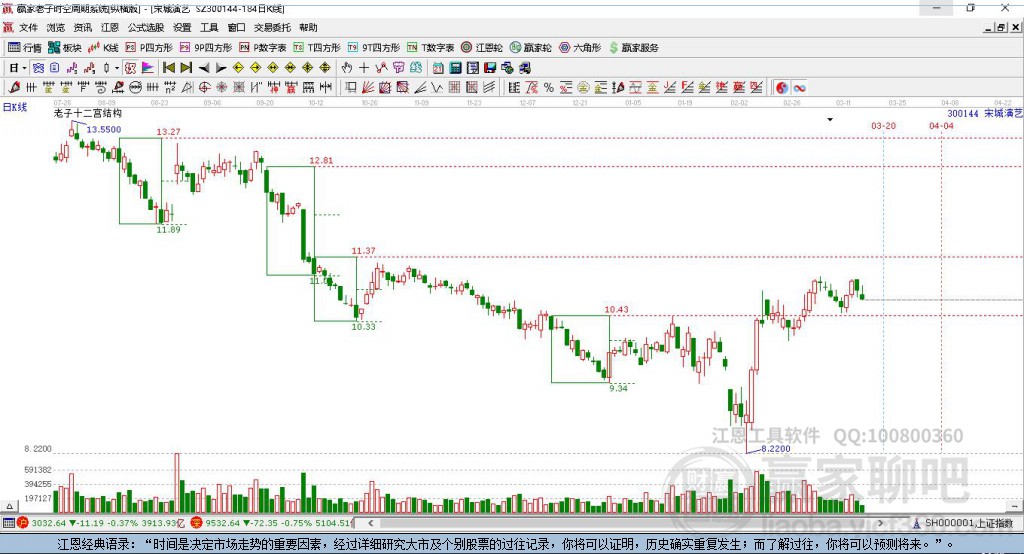Open the calendar icon

click(438, 68)
